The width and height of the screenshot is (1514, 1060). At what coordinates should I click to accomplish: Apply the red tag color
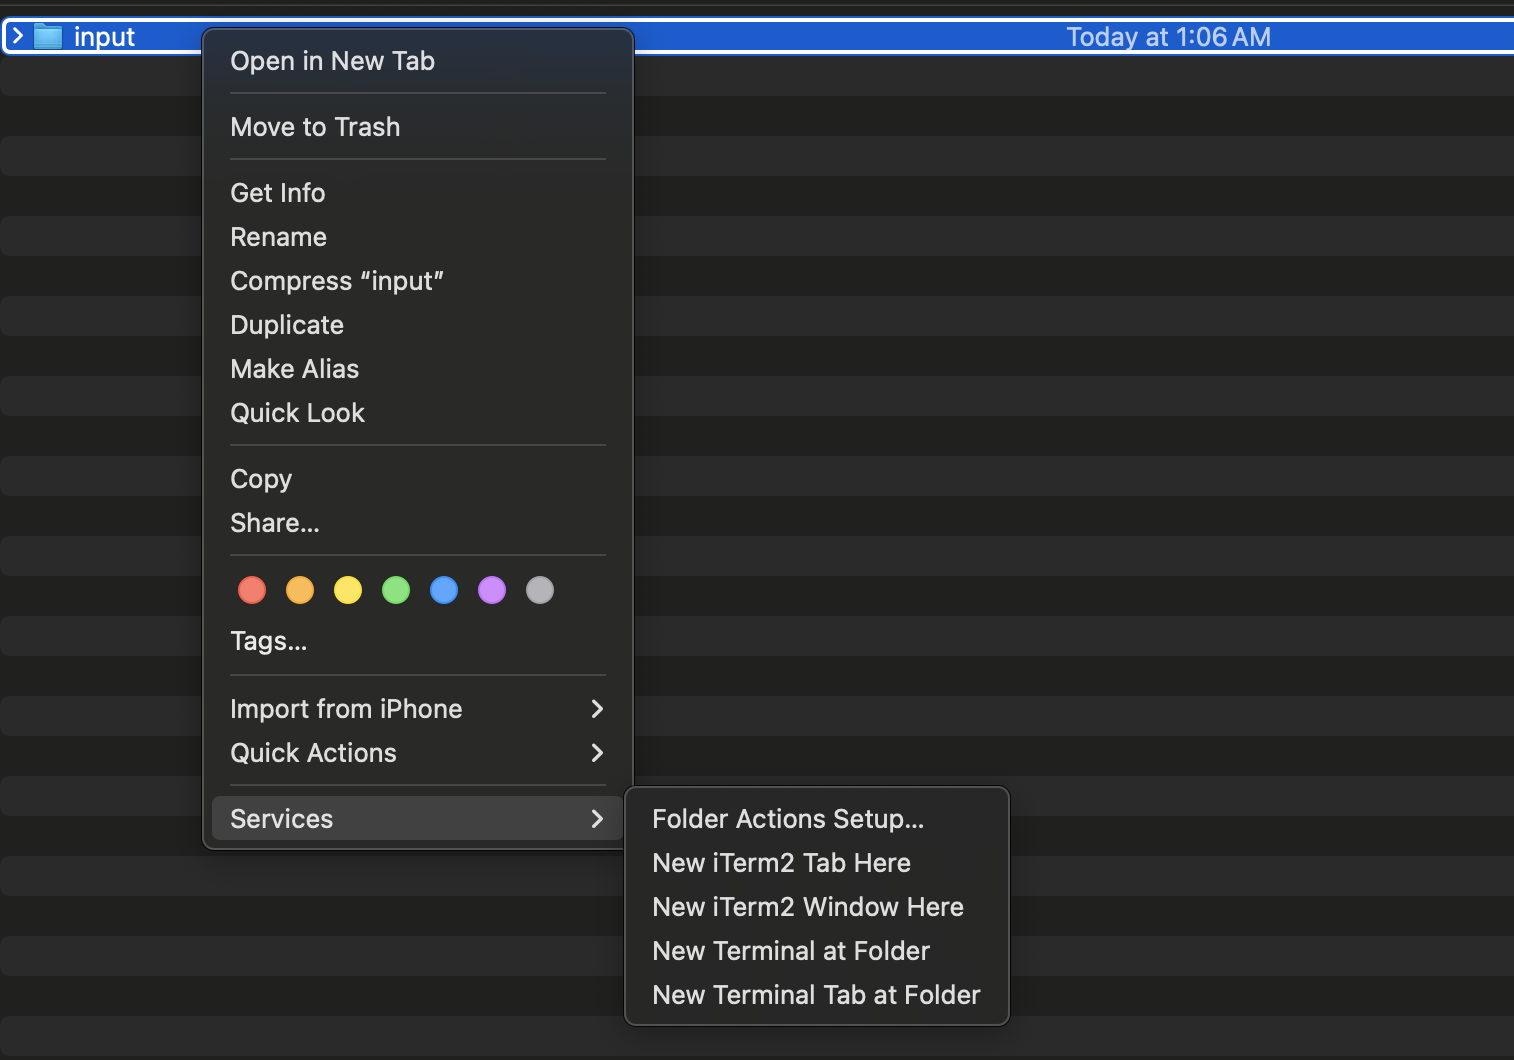252,590
